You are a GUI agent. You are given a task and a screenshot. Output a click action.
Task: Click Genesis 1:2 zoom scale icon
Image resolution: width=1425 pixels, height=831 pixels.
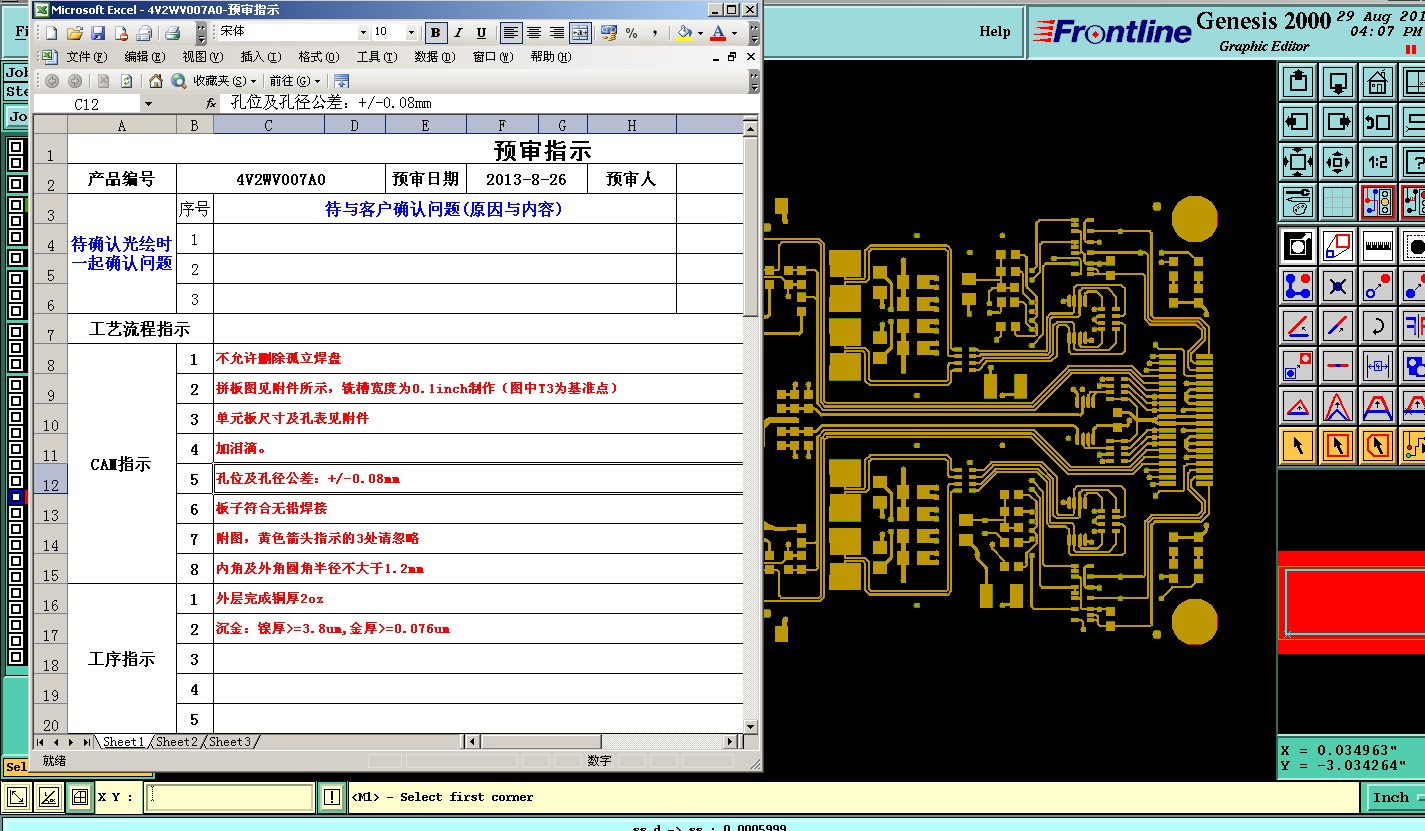pyautogui.click(x=1378, y=161)
